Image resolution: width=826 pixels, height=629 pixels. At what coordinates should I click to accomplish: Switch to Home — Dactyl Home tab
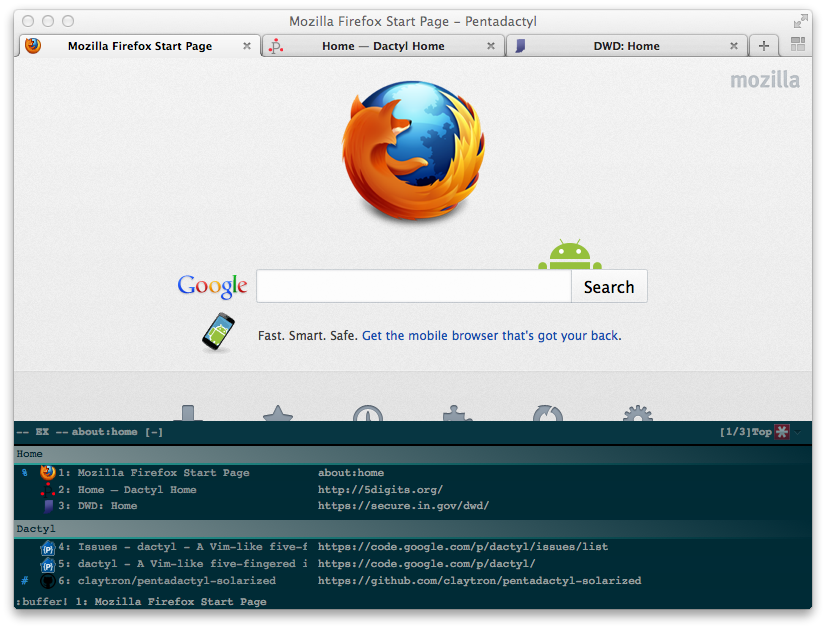(383, 46)
